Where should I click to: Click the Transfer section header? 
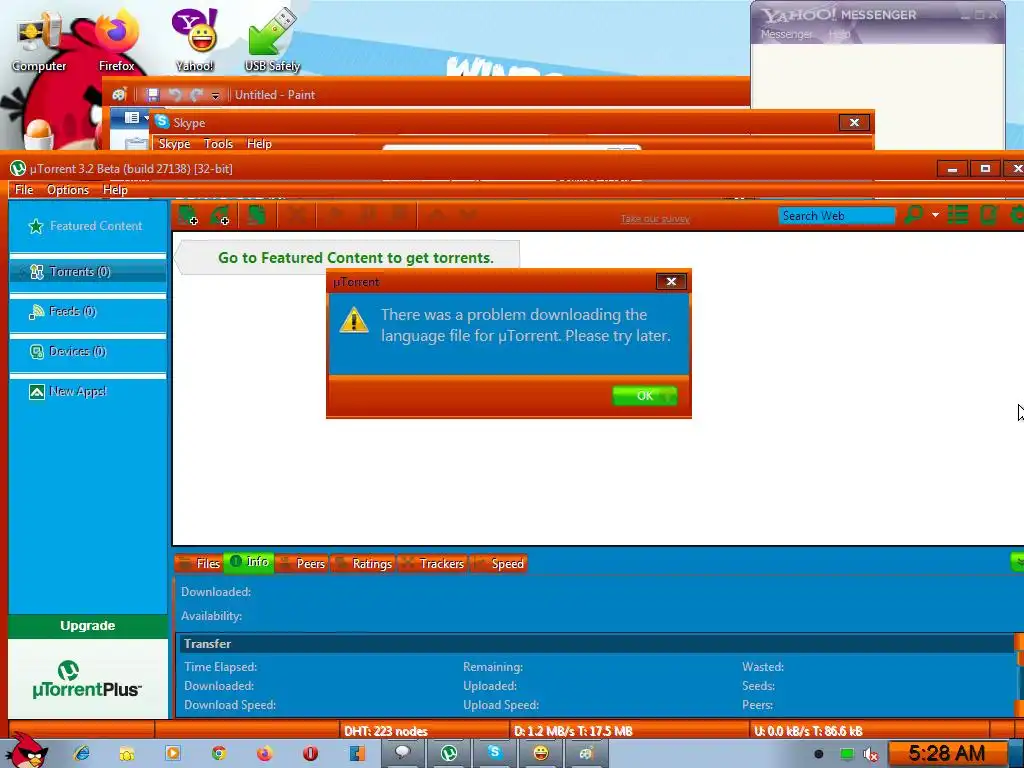[x=596, y=644]
